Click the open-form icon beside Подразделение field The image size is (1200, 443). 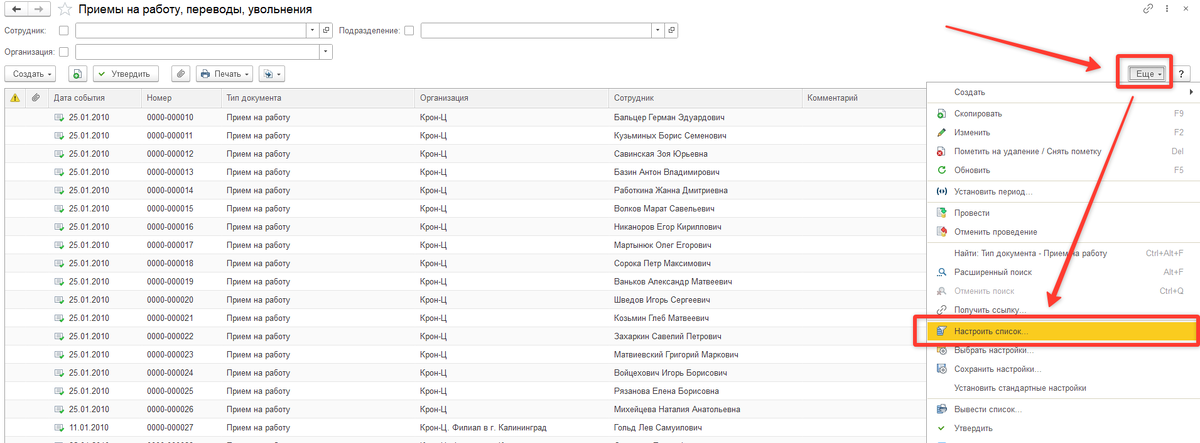coord(671,30)
